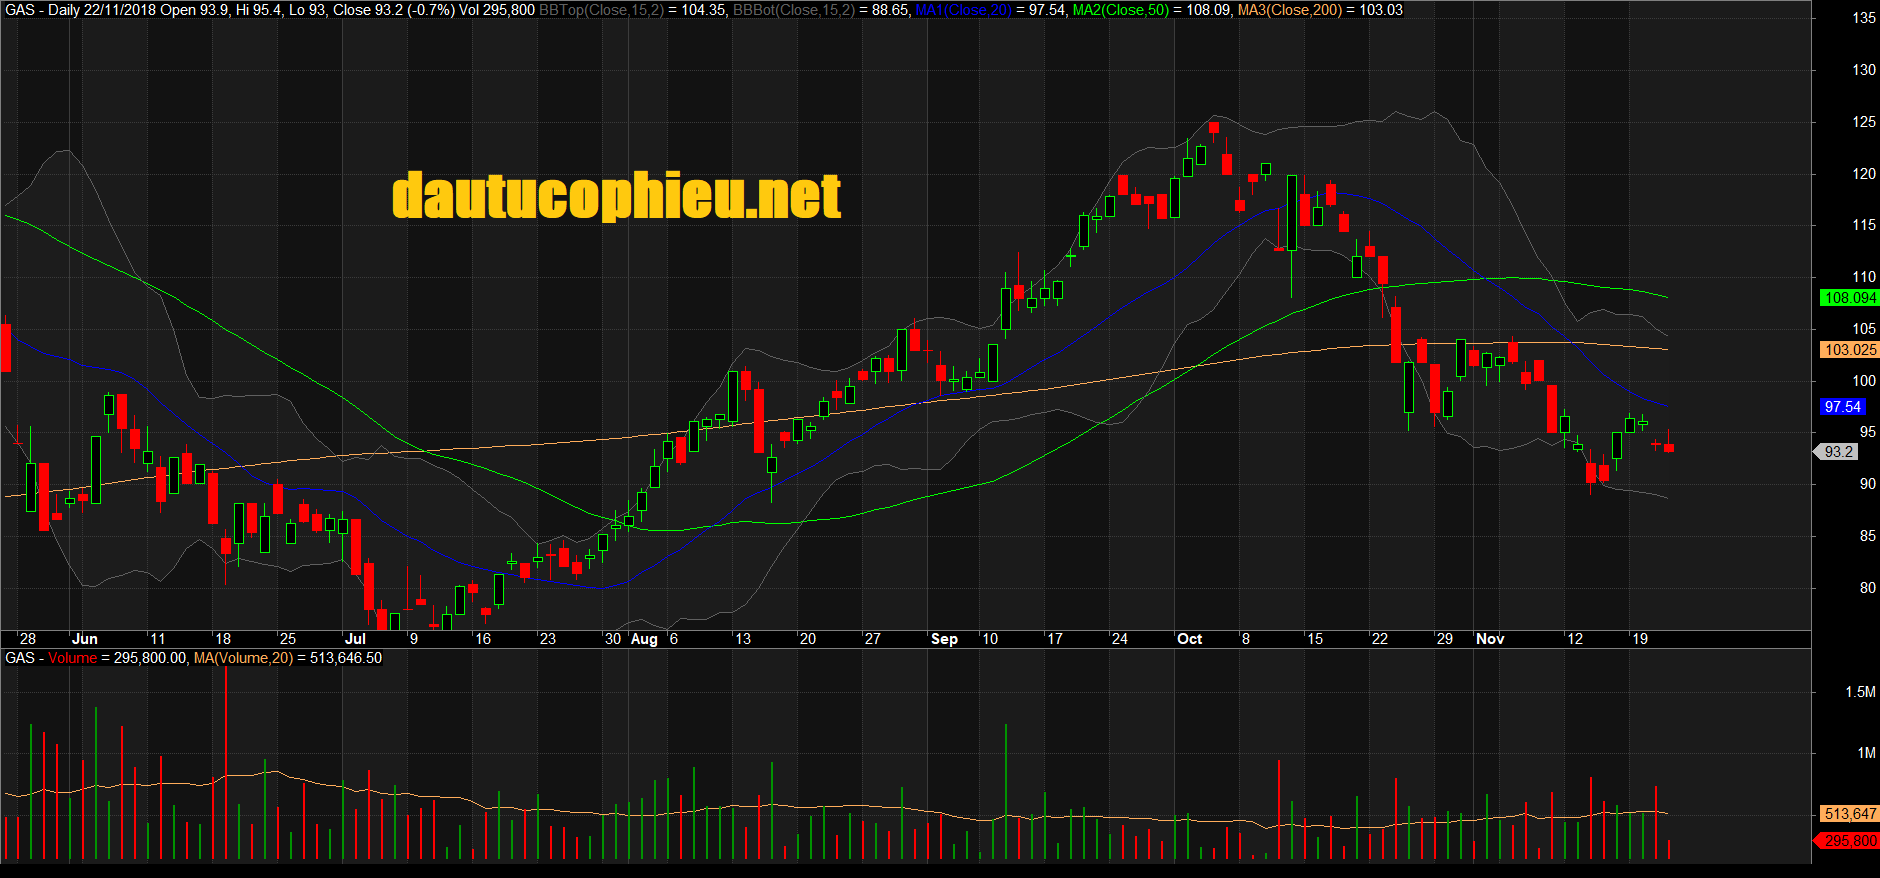This screenshot has height=878, width=1880.
Task: Click the 'Oct' month marker on date axis
Action: click(1190, 639)
